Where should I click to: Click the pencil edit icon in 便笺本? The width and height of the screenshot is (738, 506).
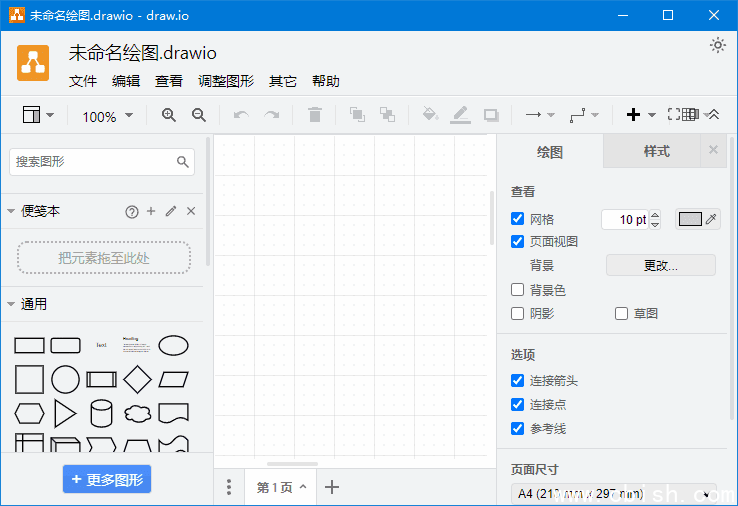171,211
